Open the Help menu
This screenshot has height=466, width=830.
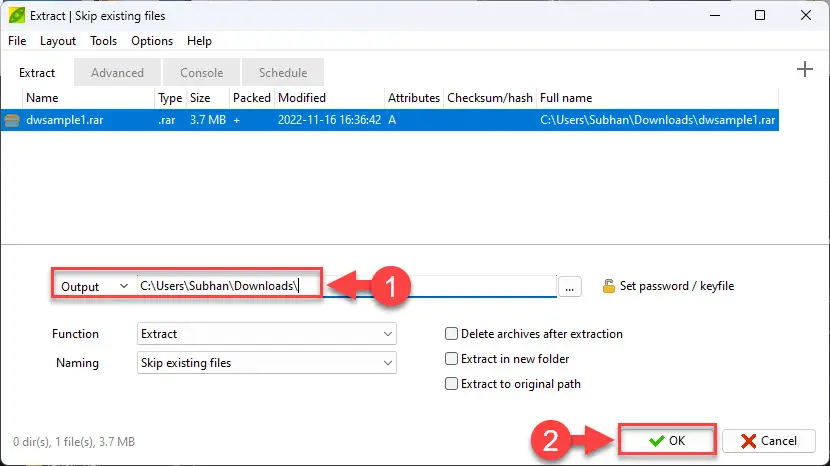click(x=199, y=41)
